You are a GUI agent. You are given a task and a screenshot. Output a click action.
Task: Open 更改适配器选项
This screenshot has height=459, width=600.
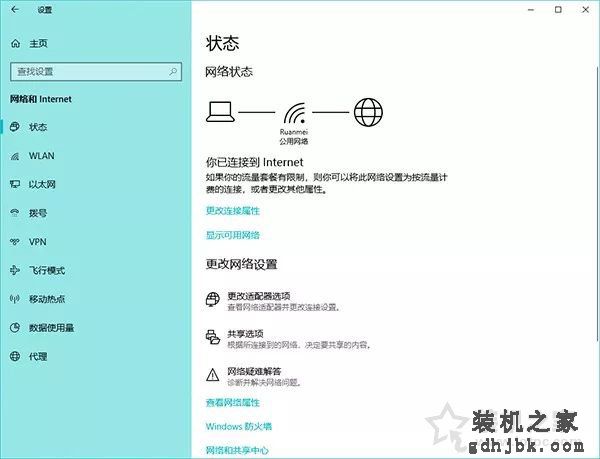pyautogui.click(x=259, y=296)
